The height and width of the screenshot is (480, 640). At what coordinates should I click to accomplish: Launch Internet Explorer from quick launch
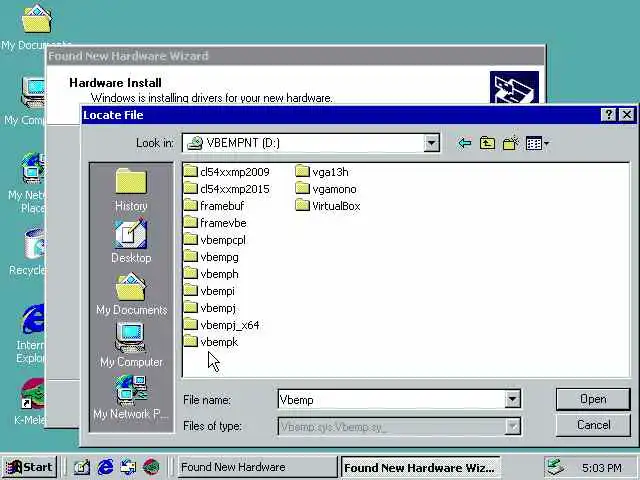pyautogui.click(x=105, y=467)
